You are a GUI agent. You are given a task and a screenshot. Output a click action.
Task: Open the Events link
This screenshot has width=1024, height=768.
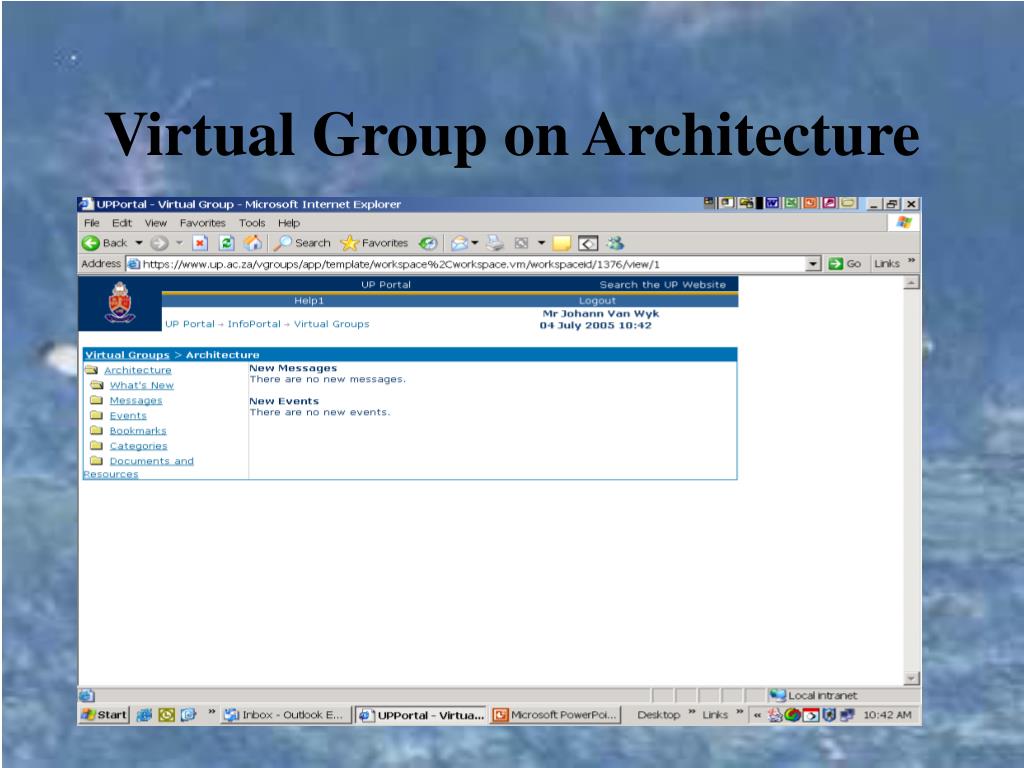click(128, 415)
